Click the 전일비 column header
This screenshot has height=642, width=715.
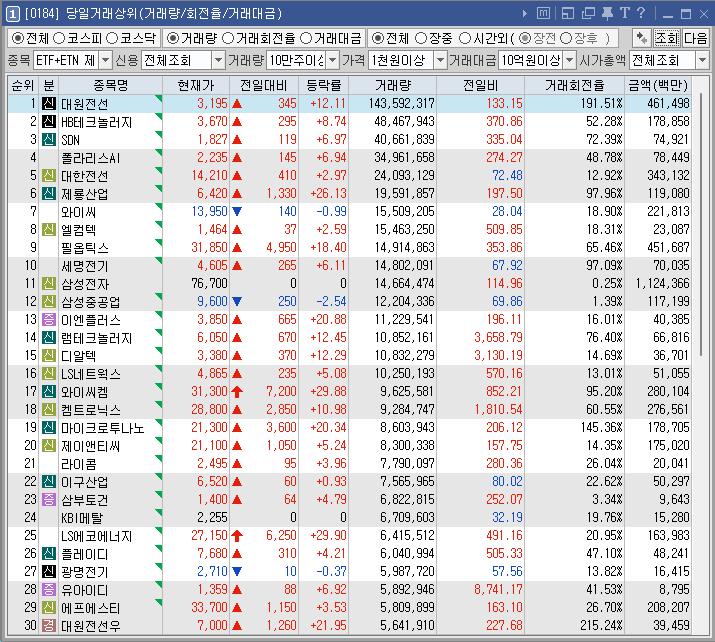click(x=480, y=85)
